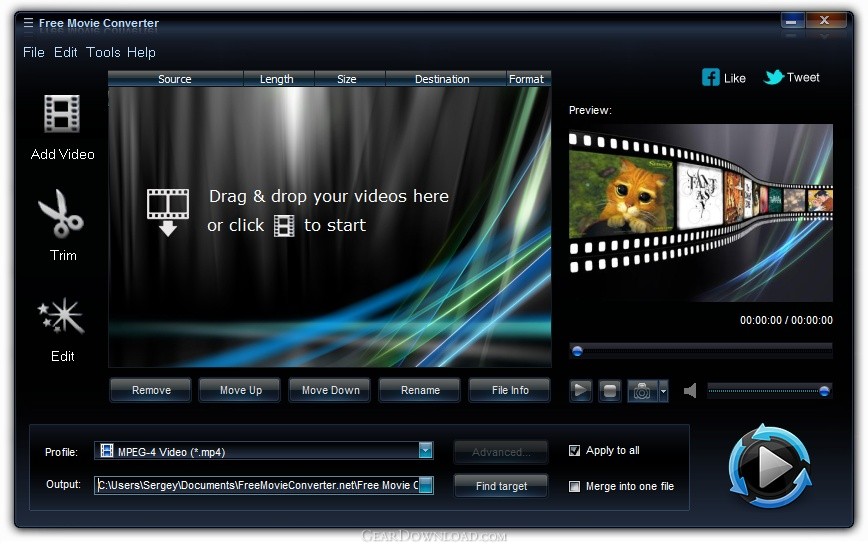Open the Profile format dropdown

coord(425,450)
